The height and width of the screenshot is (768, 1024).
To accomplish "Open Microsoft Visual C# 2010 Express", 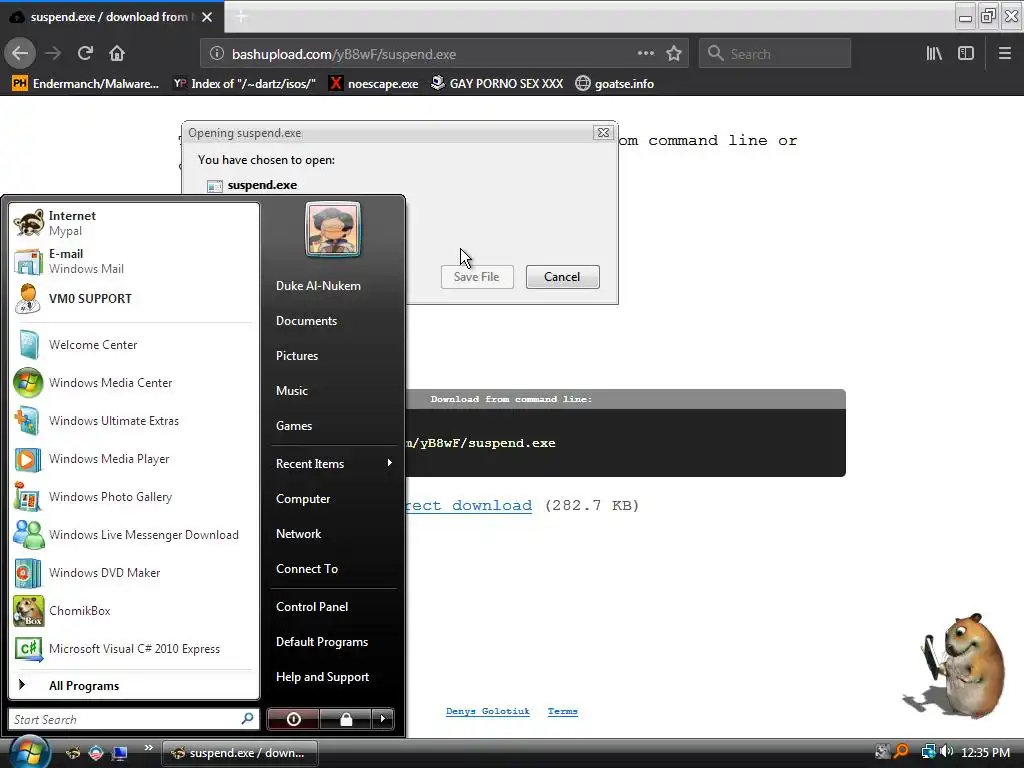I will [x=134, y=648].
